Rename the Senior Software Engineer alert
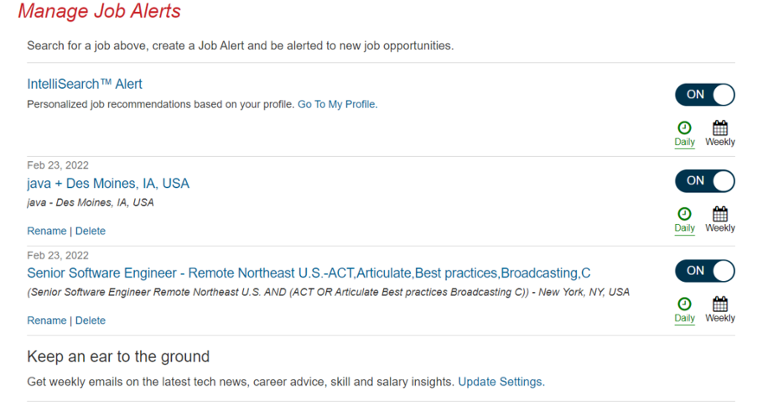 47,320
